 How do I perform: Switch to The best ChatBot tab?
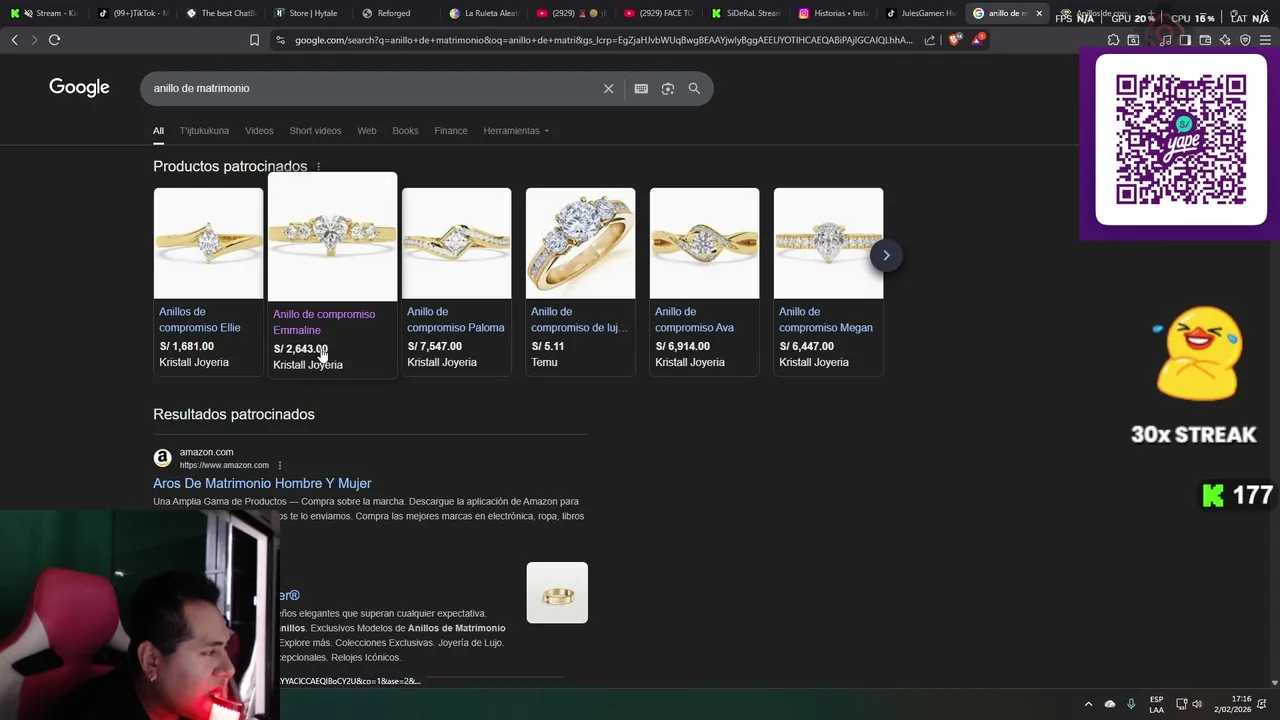[220, 13]
